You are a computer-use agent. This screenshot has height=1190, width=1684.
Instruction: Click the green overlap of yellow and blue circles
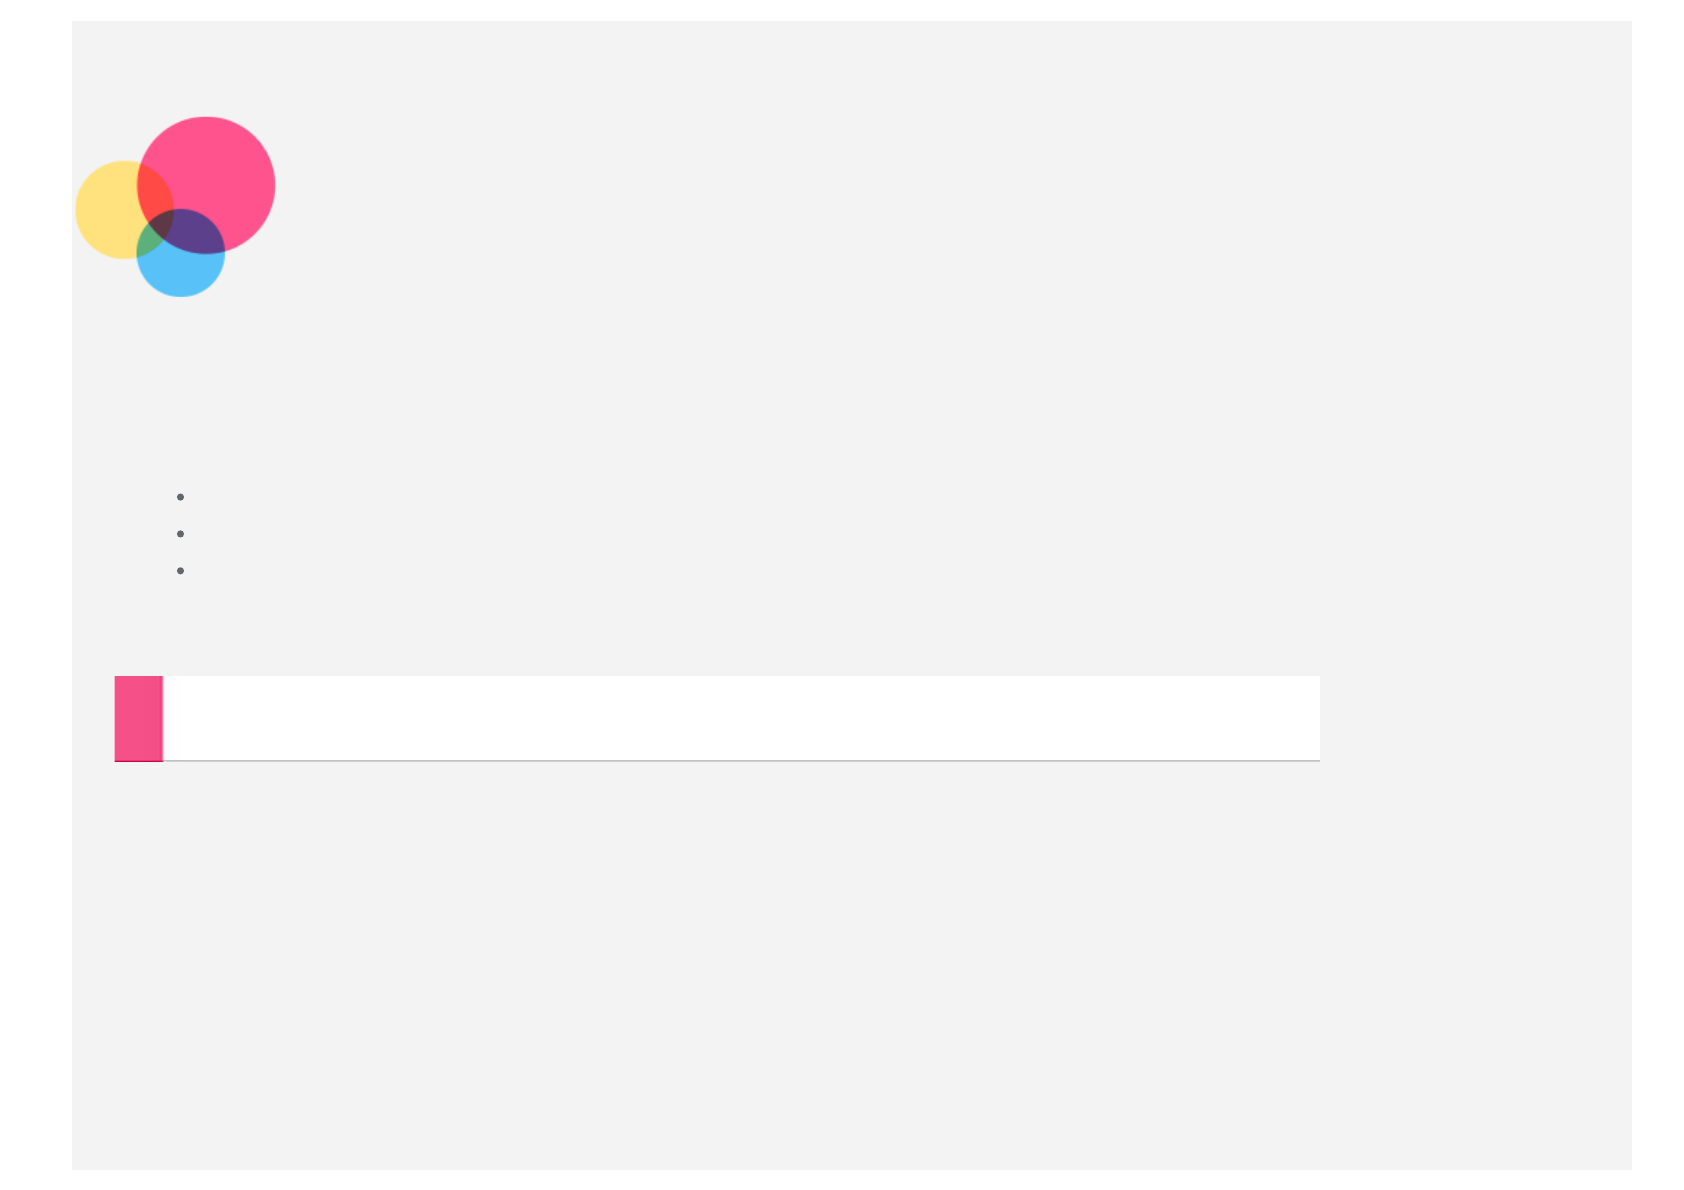point(150,240)
